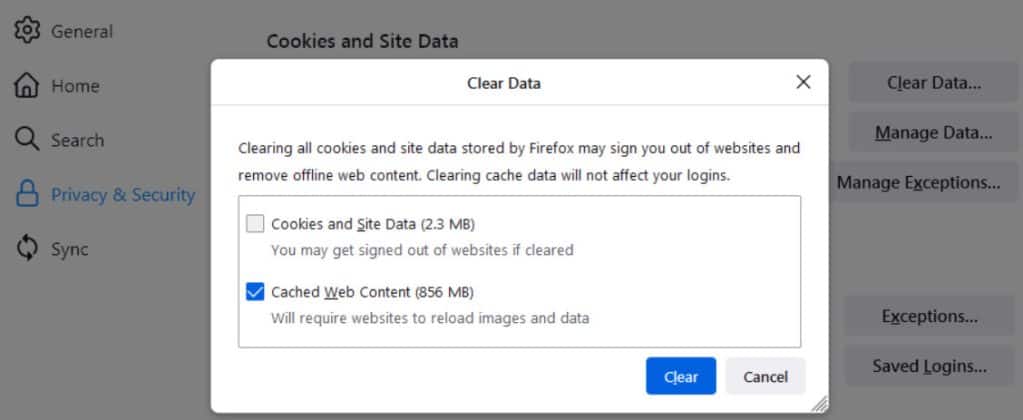Click the Search magnifier icon
1023x420 pixels.
[27, 140]
